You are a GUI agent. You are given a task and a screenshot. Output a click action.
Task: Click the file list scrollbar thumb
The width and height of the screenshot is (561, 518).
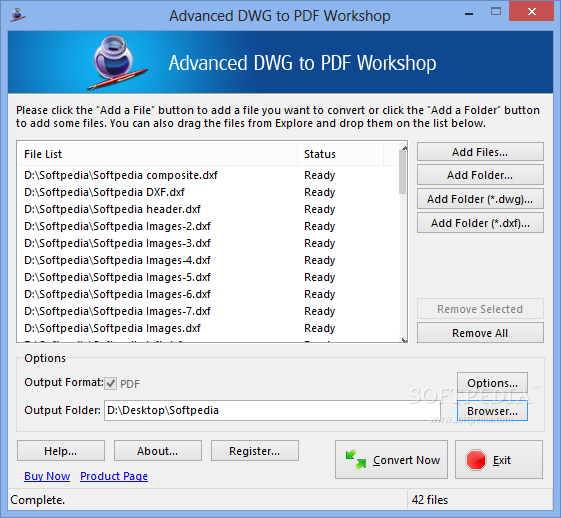click(403, 172)
